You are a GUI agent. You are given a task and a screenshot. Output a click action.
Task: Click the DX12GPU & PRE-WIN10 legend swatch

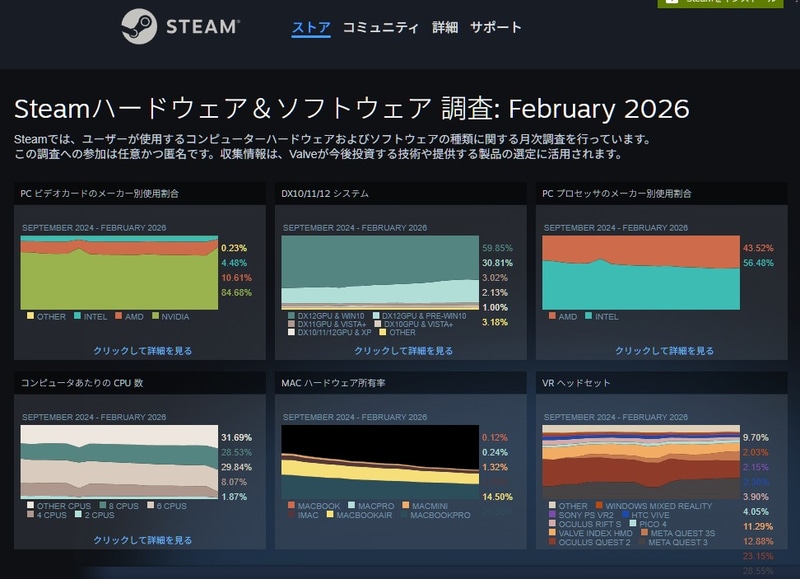point(376,316)
